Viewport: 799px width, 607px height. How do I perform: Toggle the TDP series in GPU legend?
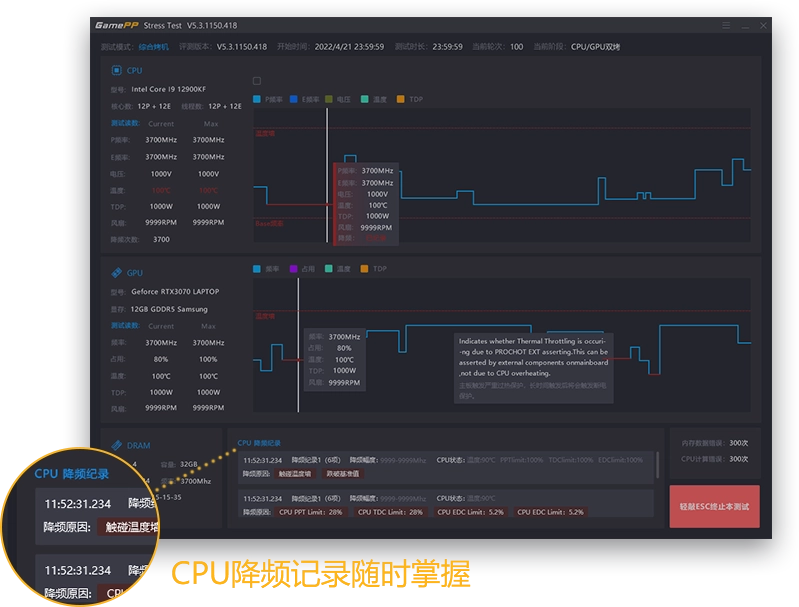tap(374, 269)
